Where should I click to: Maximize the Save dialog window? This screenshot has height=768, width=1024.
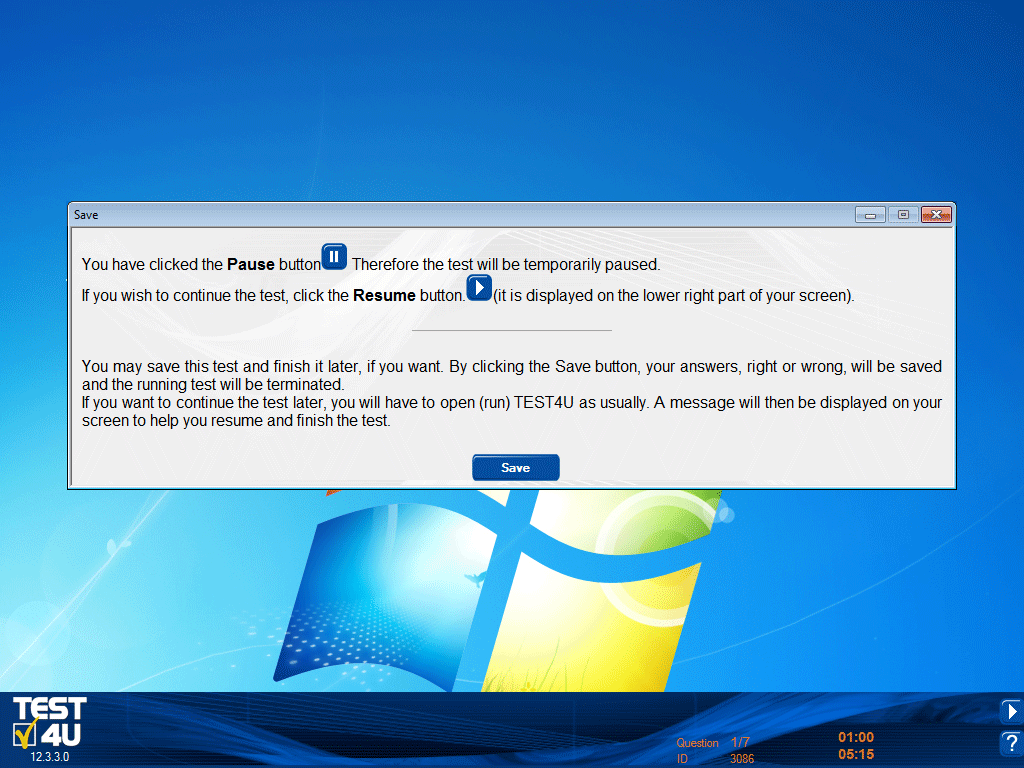(x=903, y=215)
